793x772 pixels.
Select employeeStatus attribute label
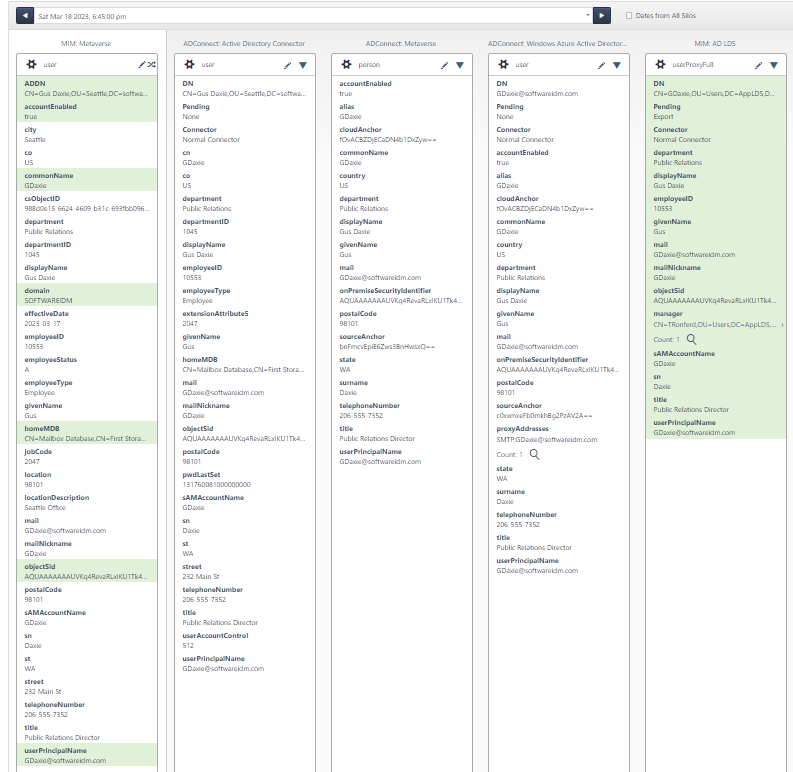[51, 360]
